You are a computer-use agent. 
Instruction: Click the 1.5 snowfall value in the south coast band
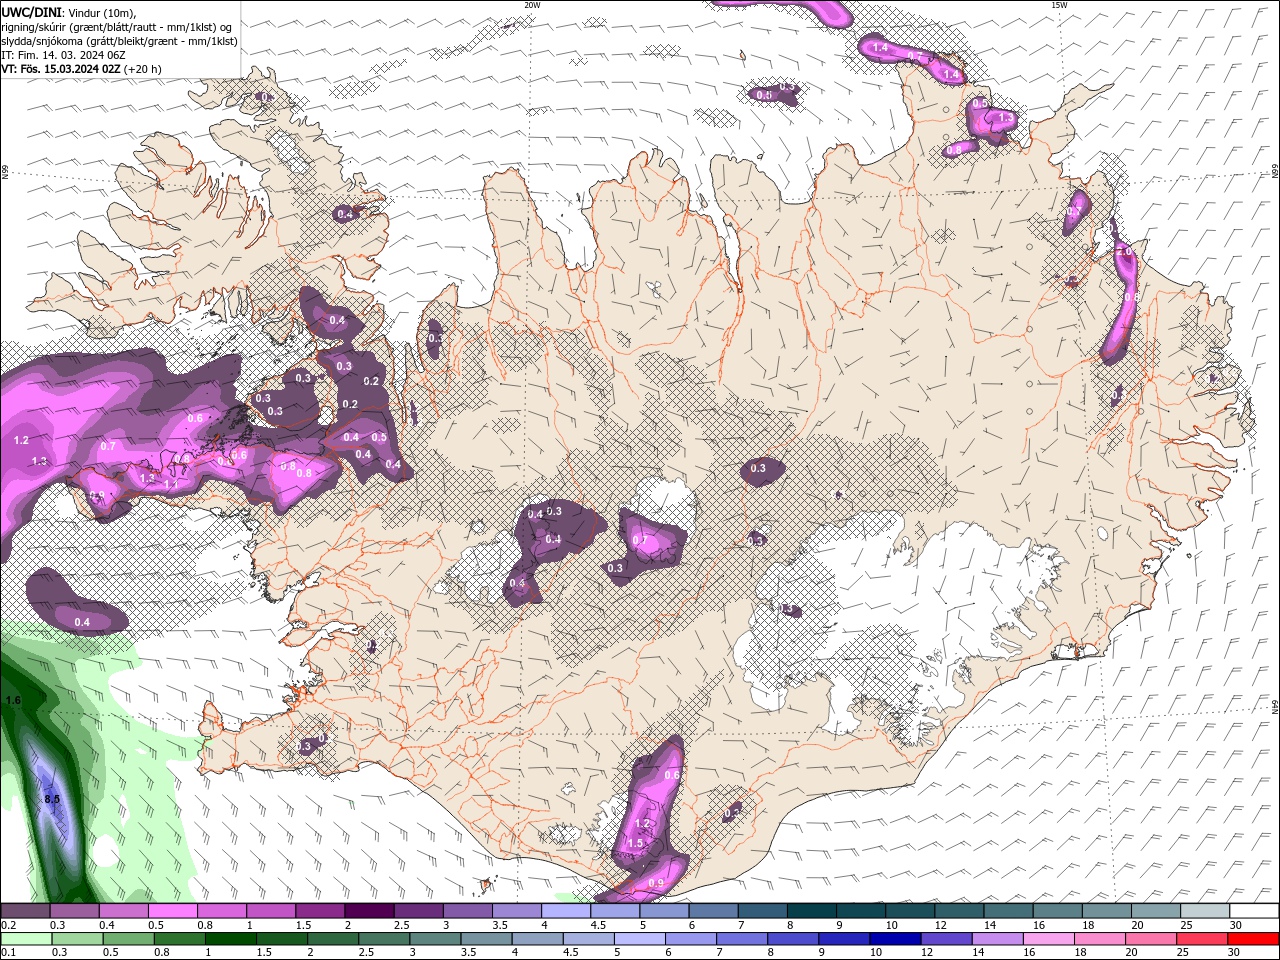pos(635,843)
